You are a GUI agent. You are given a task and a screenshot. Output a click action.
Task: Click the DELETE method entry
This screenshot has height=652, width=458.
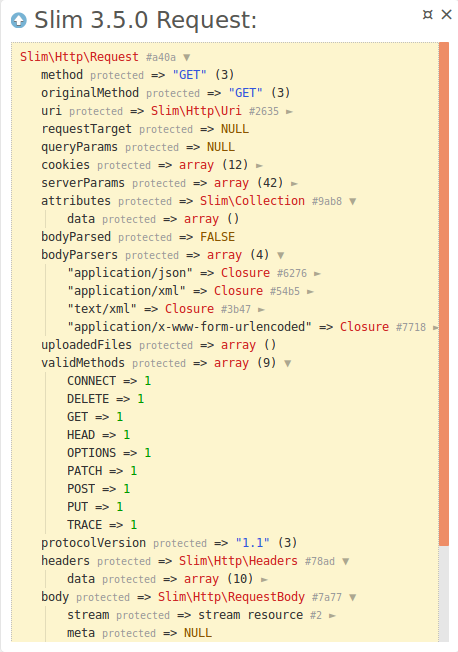pos(105,399)
